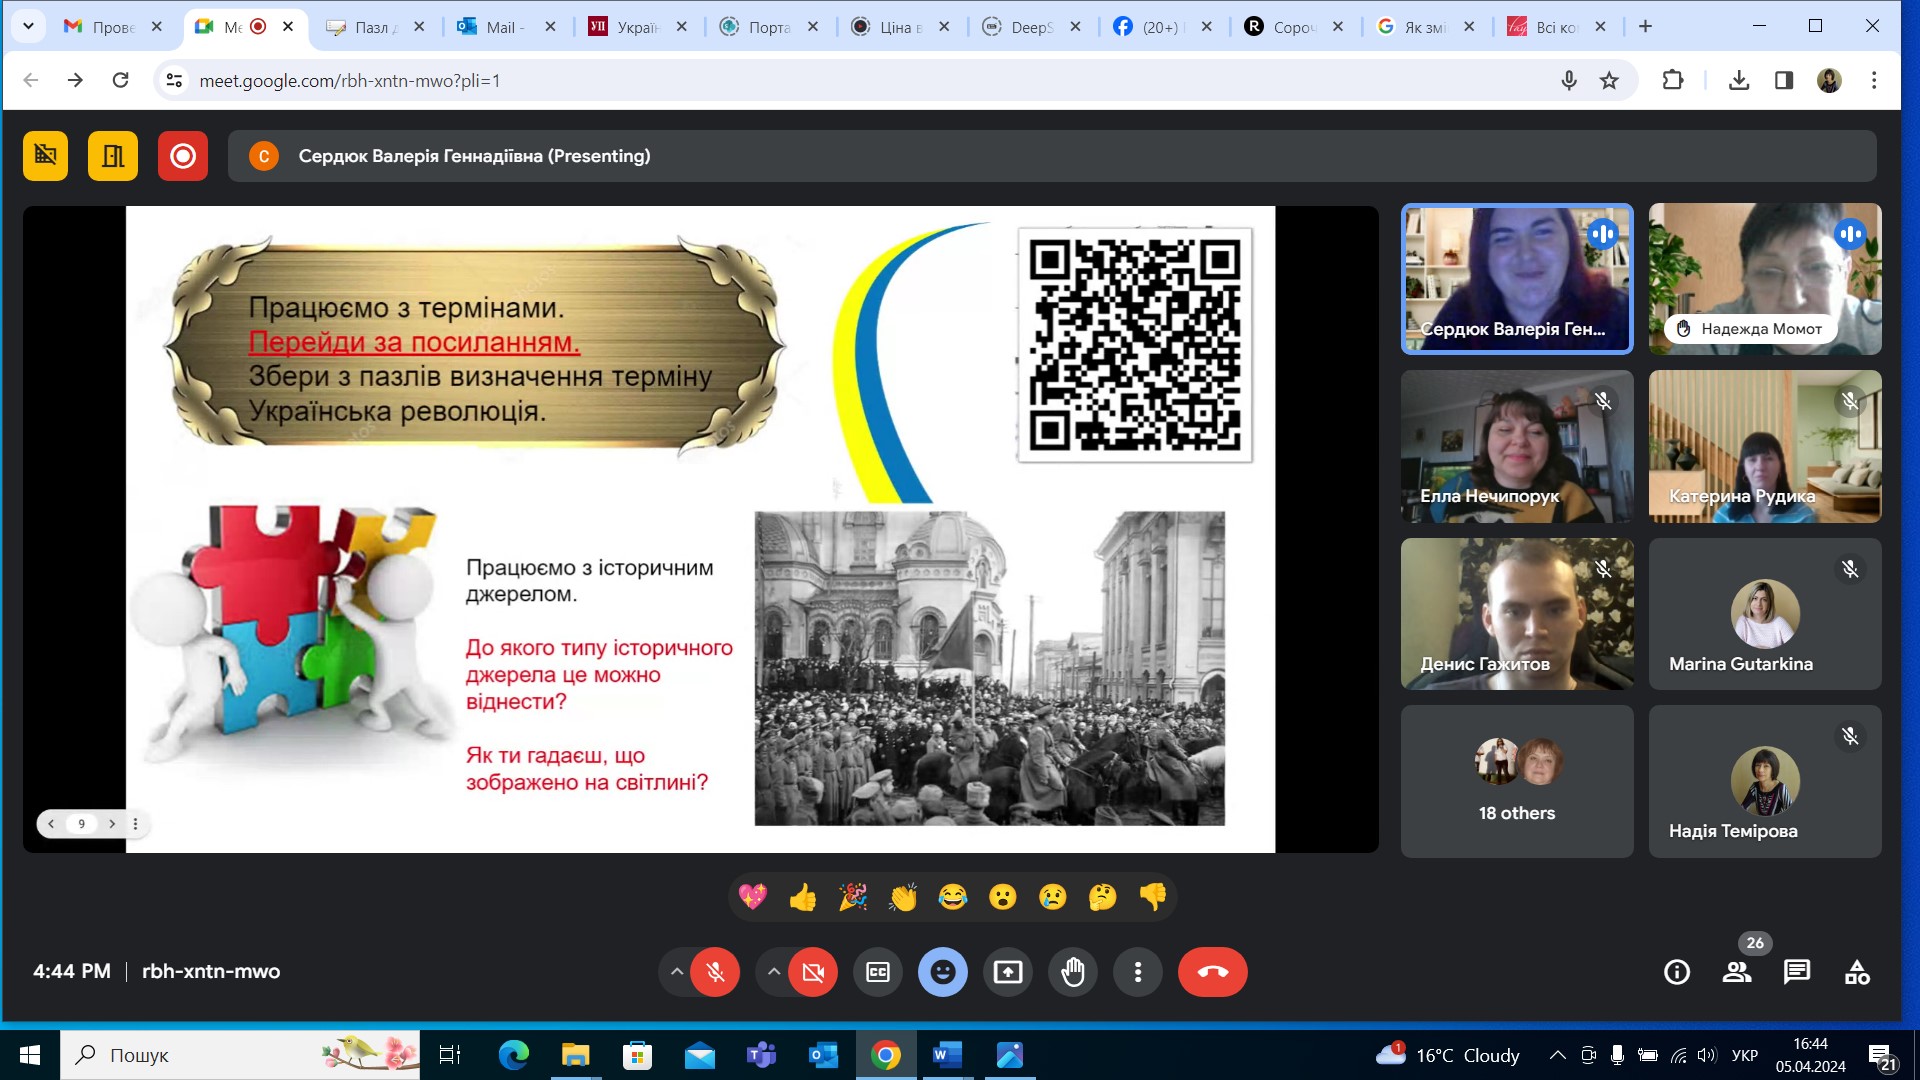Toggle Chrome side panel

pos(1784,81)
